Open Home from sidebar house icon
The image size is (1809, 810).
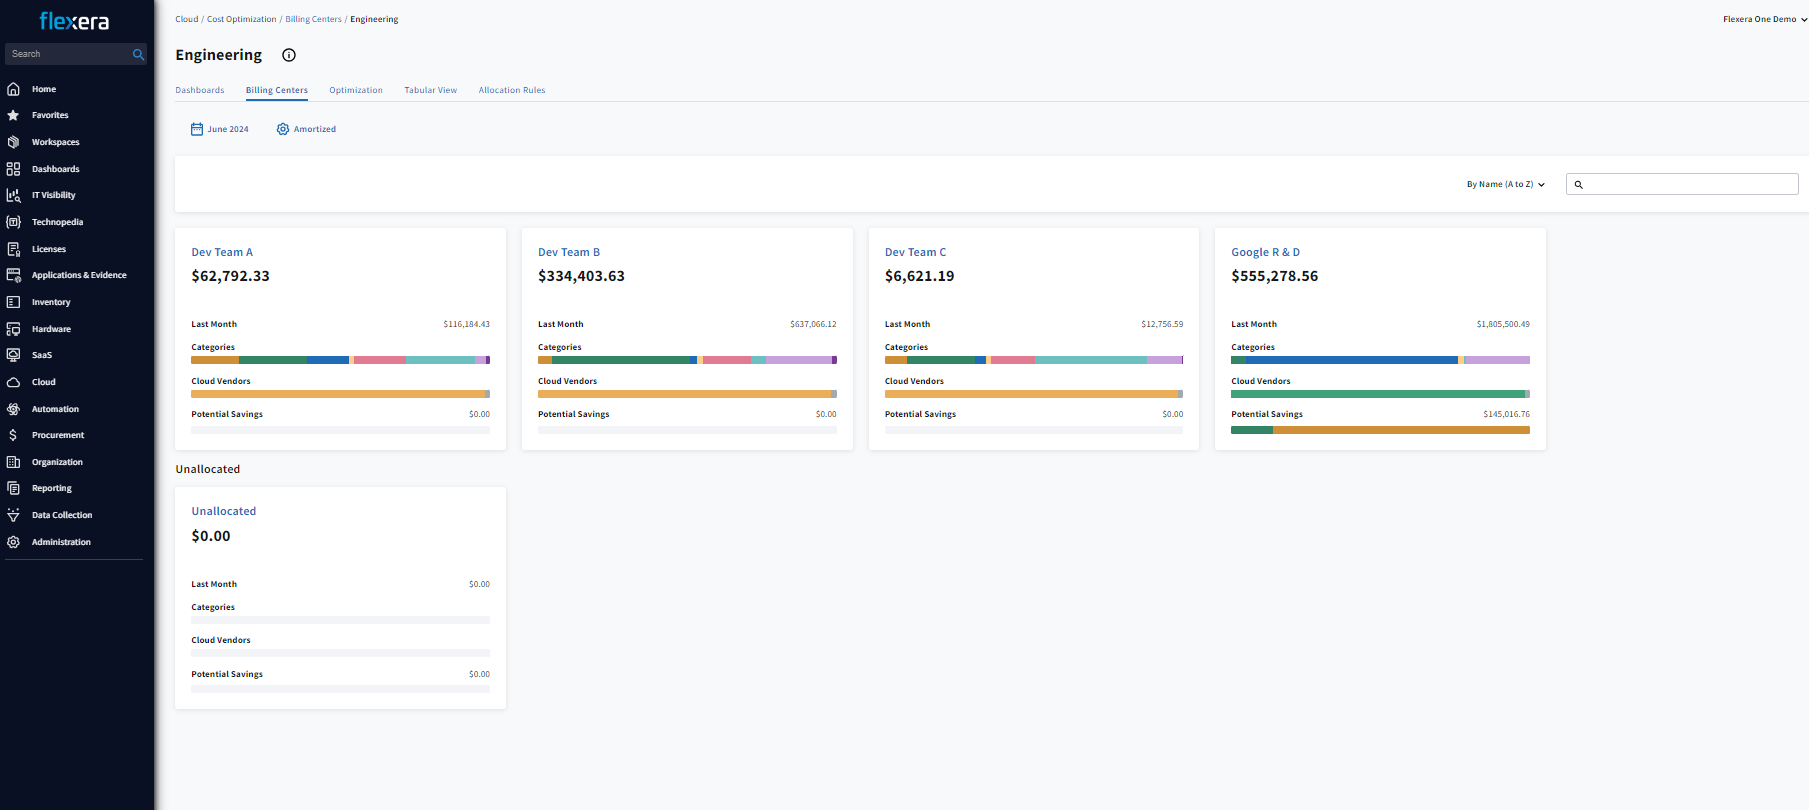tap(14, 89)
